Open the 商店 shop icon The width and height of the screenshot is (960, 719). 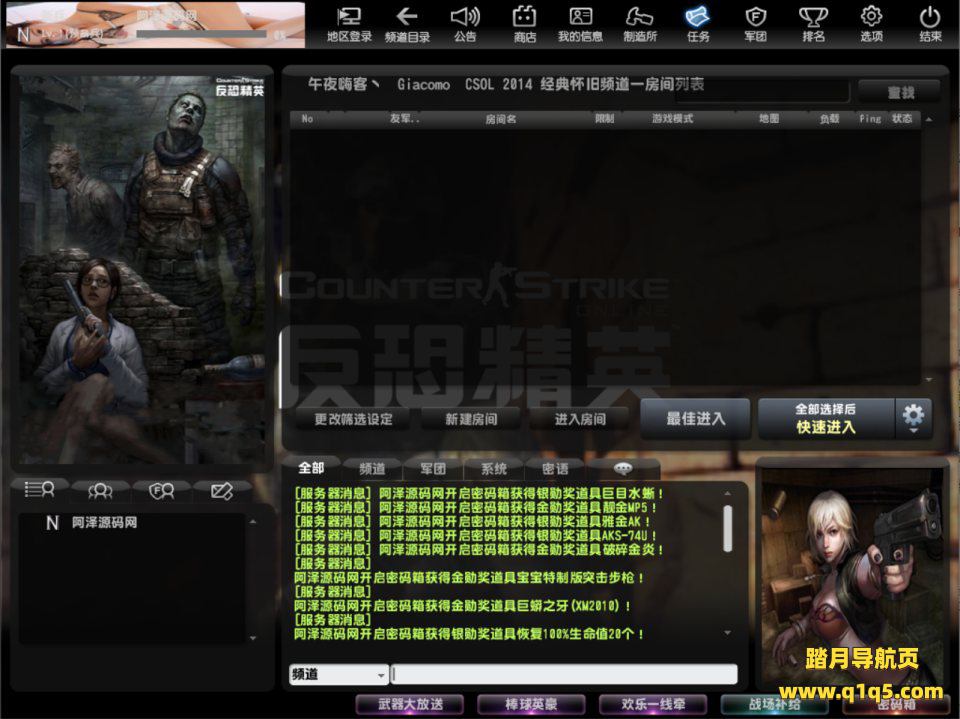coord(524,24)
